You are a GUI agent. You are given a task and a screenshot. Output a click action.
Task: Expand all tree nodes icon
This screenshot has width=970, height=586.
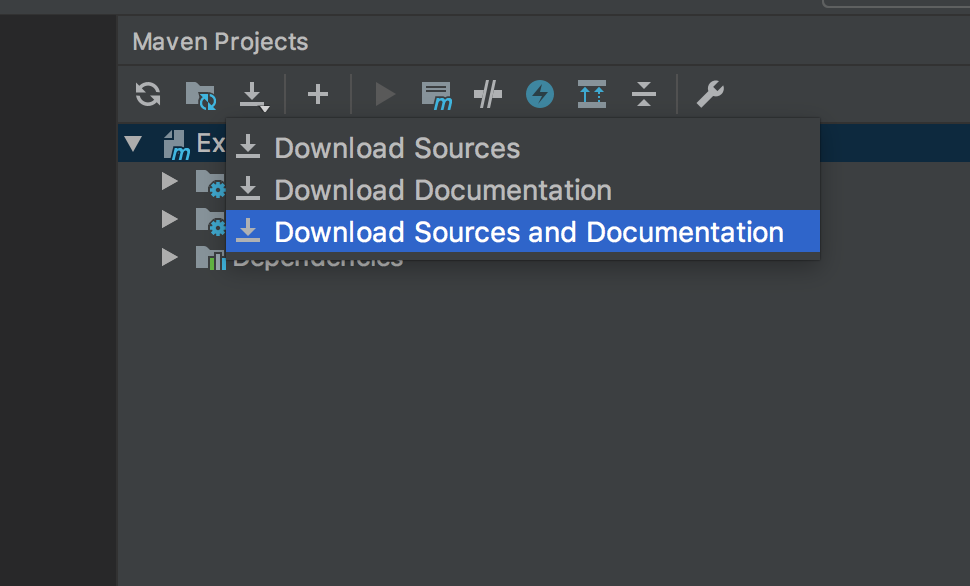click(592, 95)
